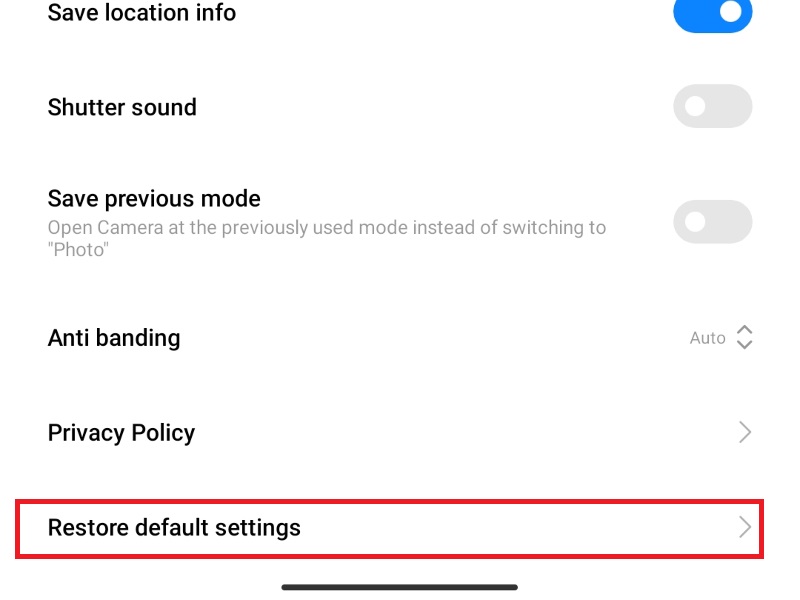Tap the white knob on the blue toggle
800x600 pixels.
(731, 12)
